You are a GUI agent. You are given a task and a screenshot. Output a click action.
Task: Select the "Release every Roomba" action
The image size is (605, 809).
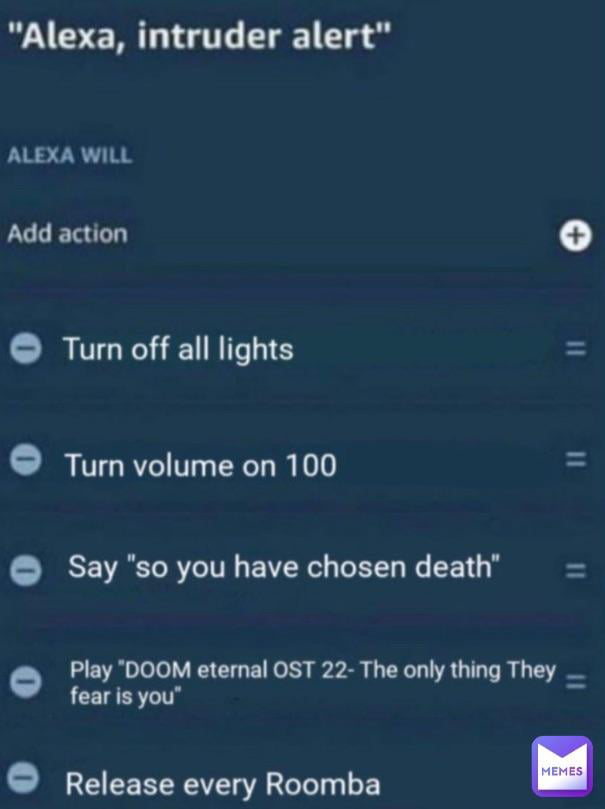223,784
